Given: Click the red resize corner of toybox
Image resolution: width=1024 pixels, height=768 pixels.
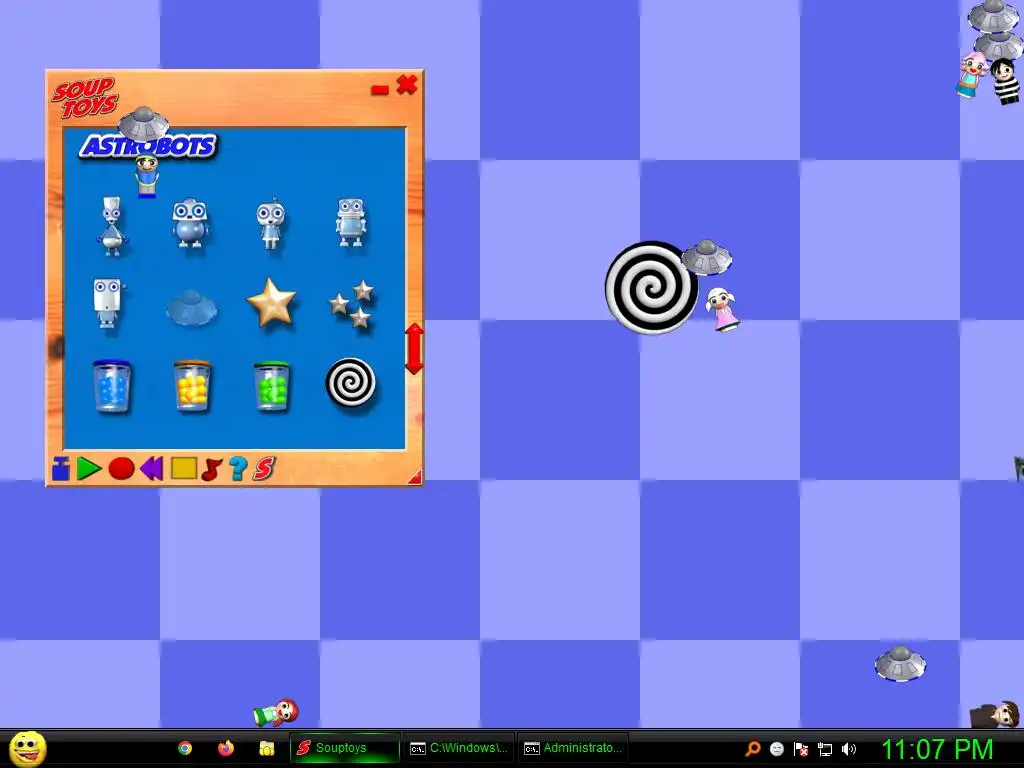Looking at the screenshot, I should click(415, 477).
